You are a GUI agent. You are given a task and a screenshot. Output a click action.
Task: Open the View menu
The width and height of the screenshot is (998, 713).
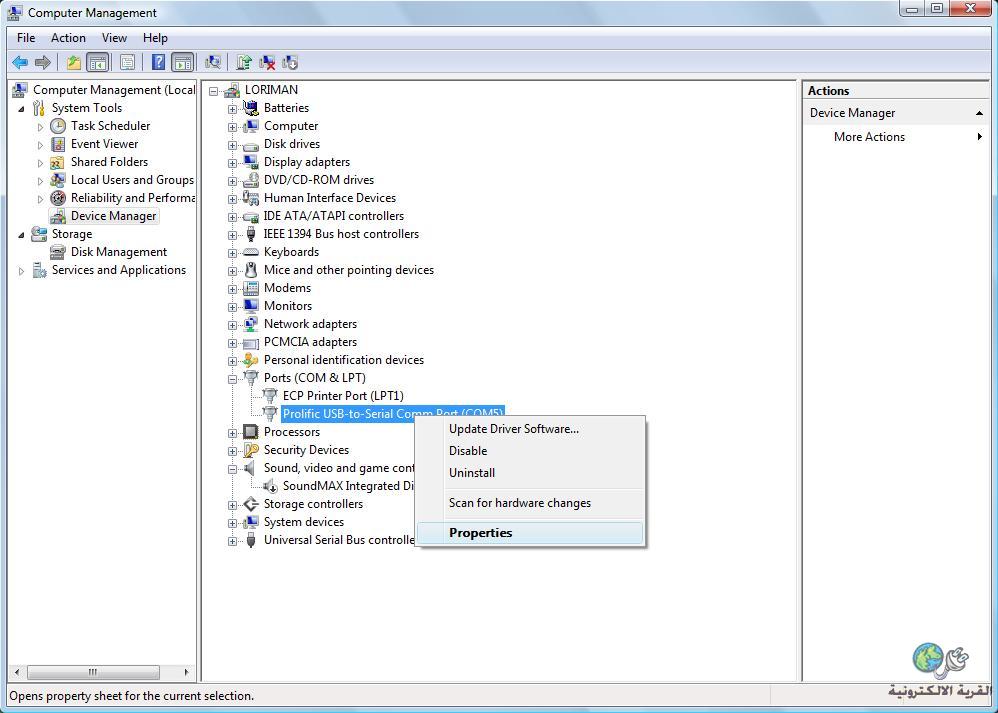[114, 38]
